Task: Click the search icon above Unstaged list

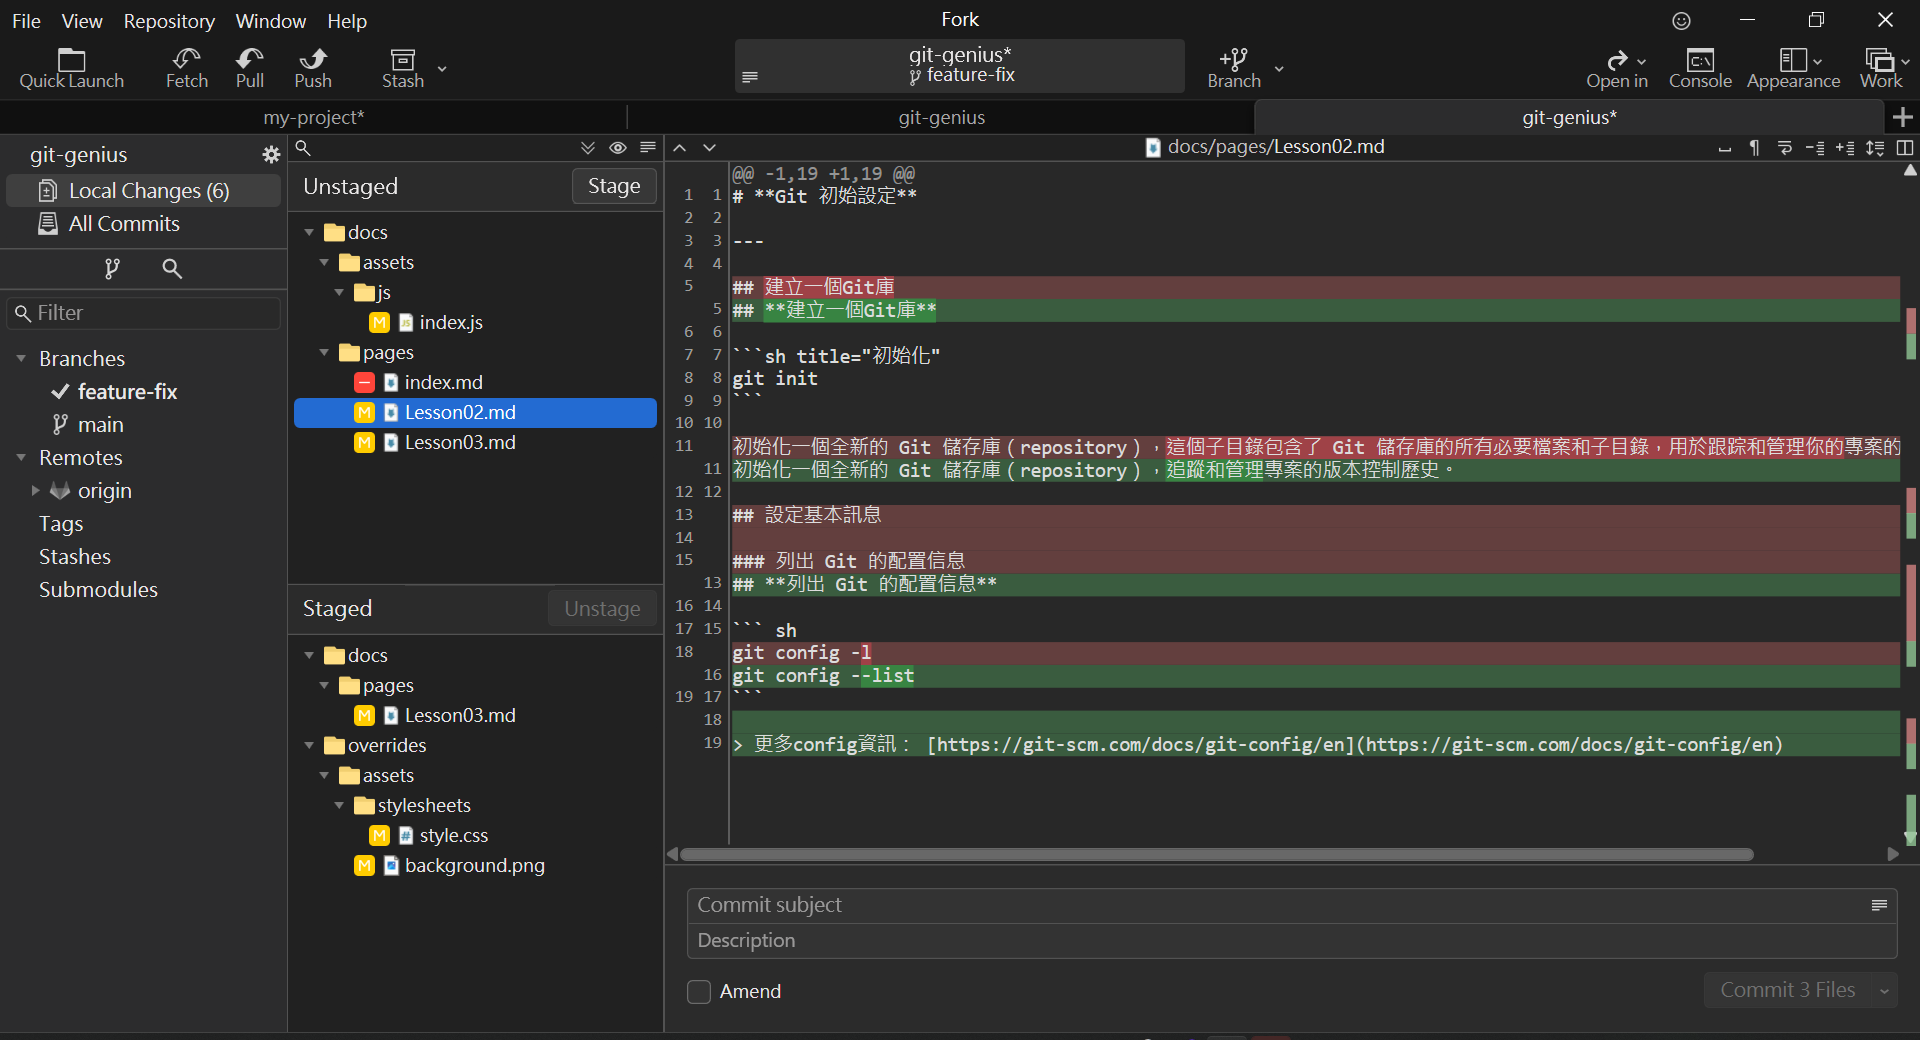Action: pos(303,148)
